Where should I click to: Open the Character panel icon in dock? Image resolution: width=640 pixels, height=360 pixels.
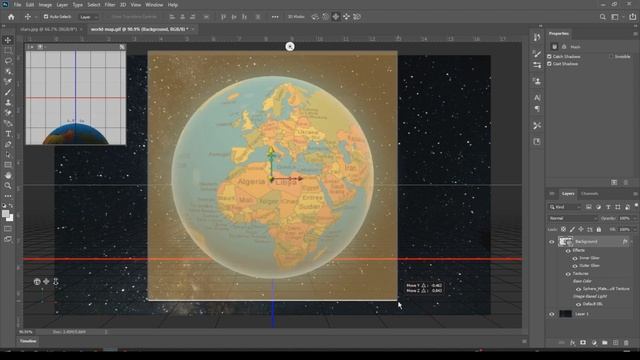537,98
